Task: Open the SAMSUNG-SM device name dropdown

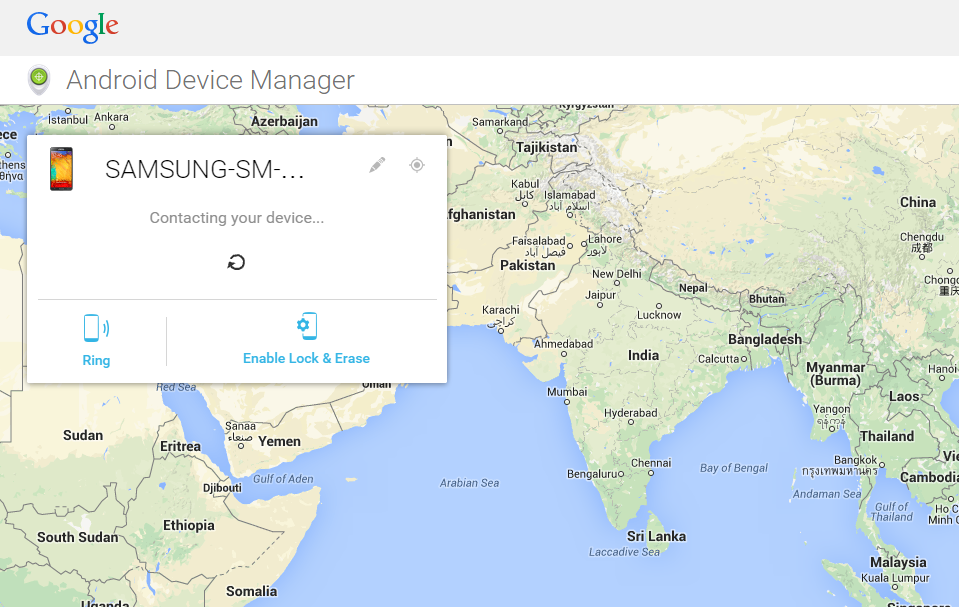Action: pyautogui.click(x=205, y=170)
